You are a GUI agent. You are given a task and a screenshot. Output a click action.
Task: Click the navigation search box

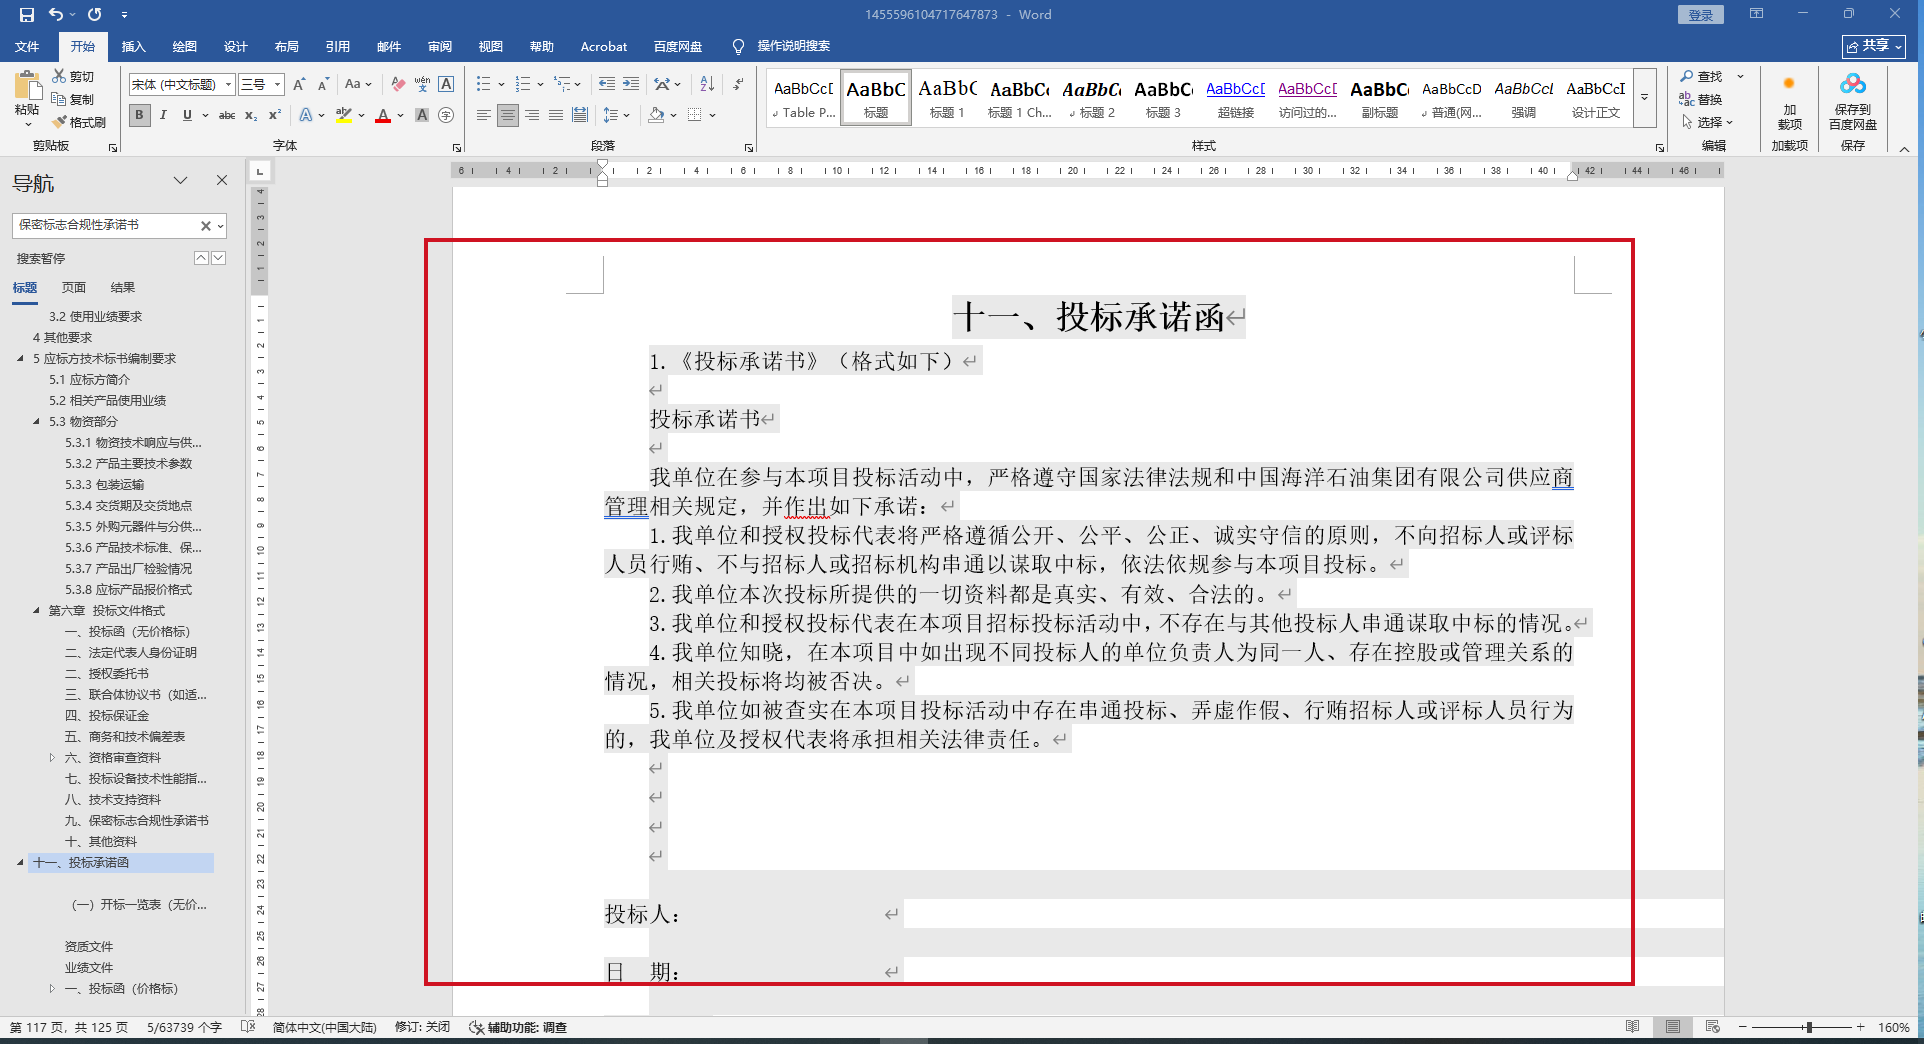point(107,225)
